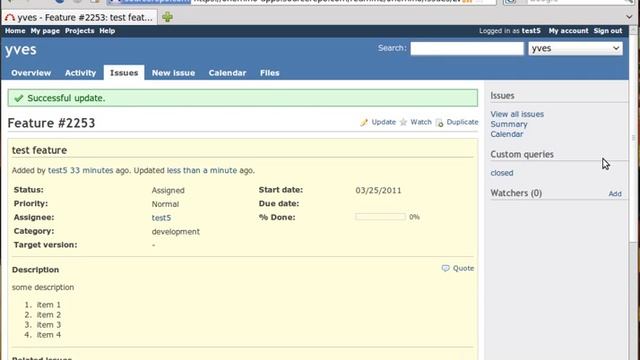This screenshot has height=360, width=640.
Task: Click the 'some description' text
Action: [x=43, y=287]
